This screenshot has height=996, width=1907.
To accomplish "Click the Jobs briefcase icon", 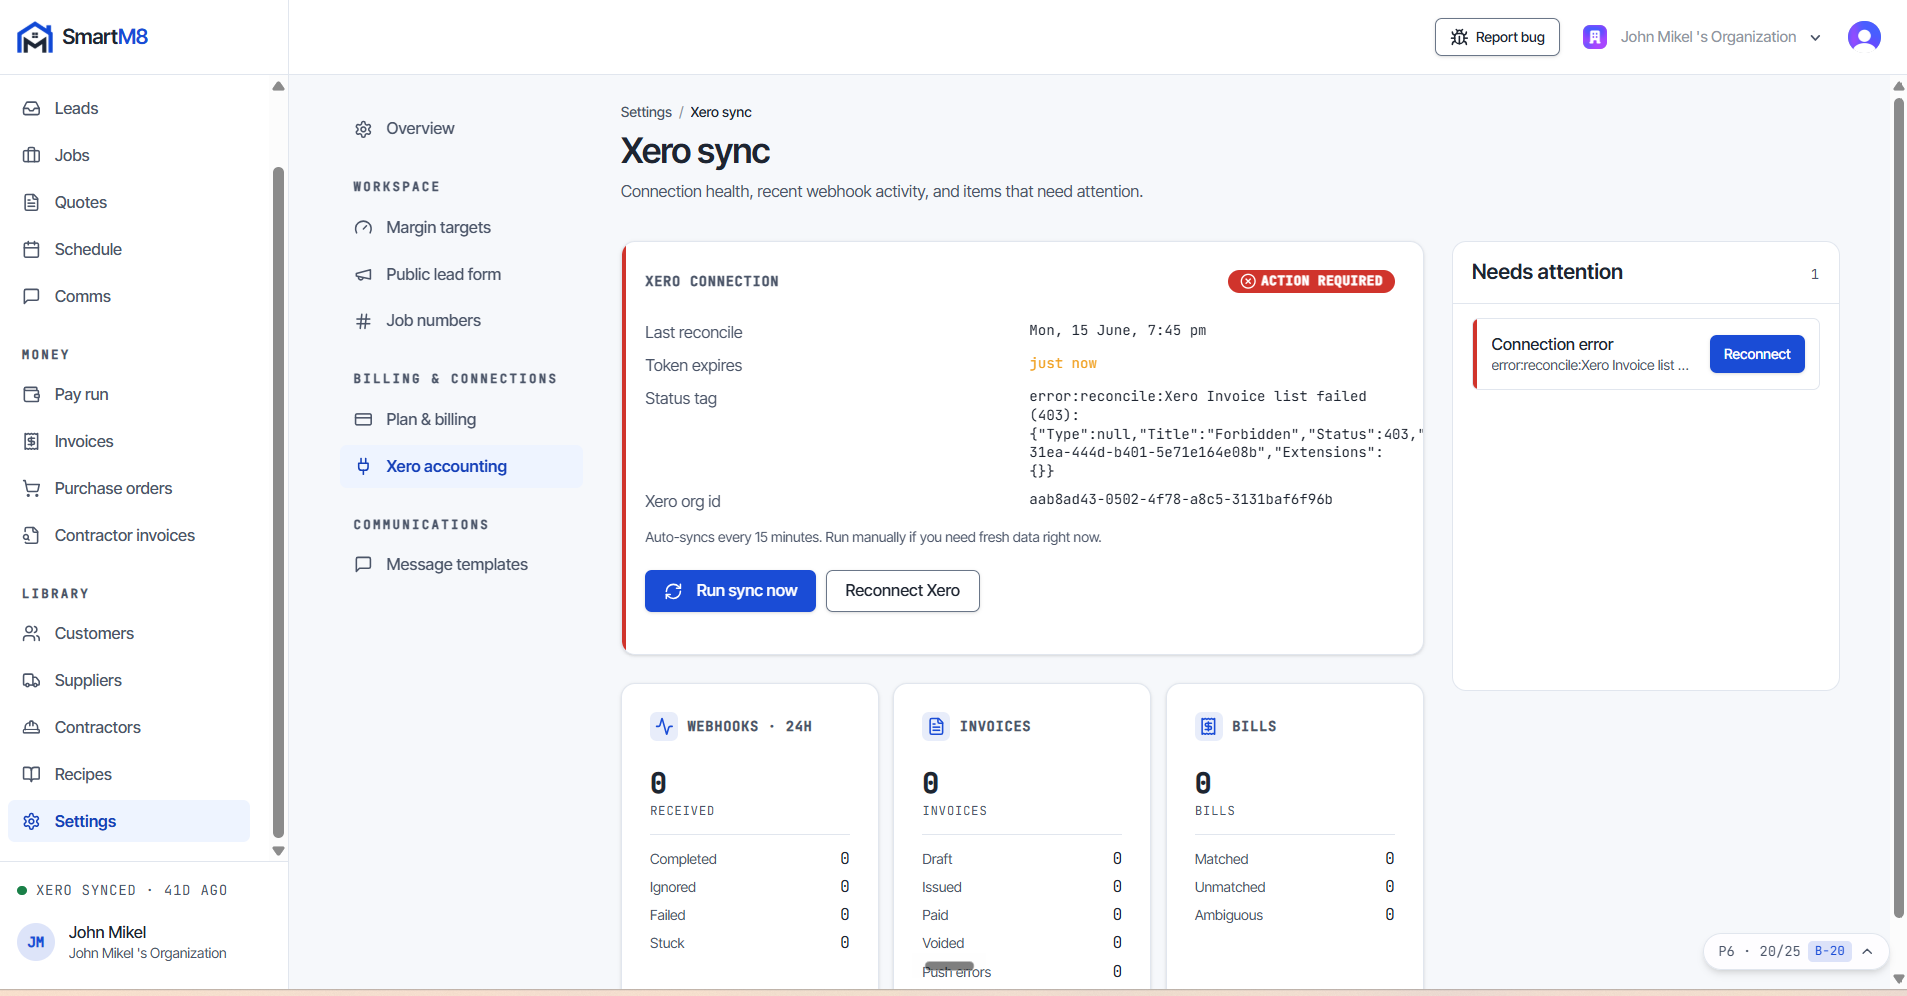I will click(x=32, y=155).
